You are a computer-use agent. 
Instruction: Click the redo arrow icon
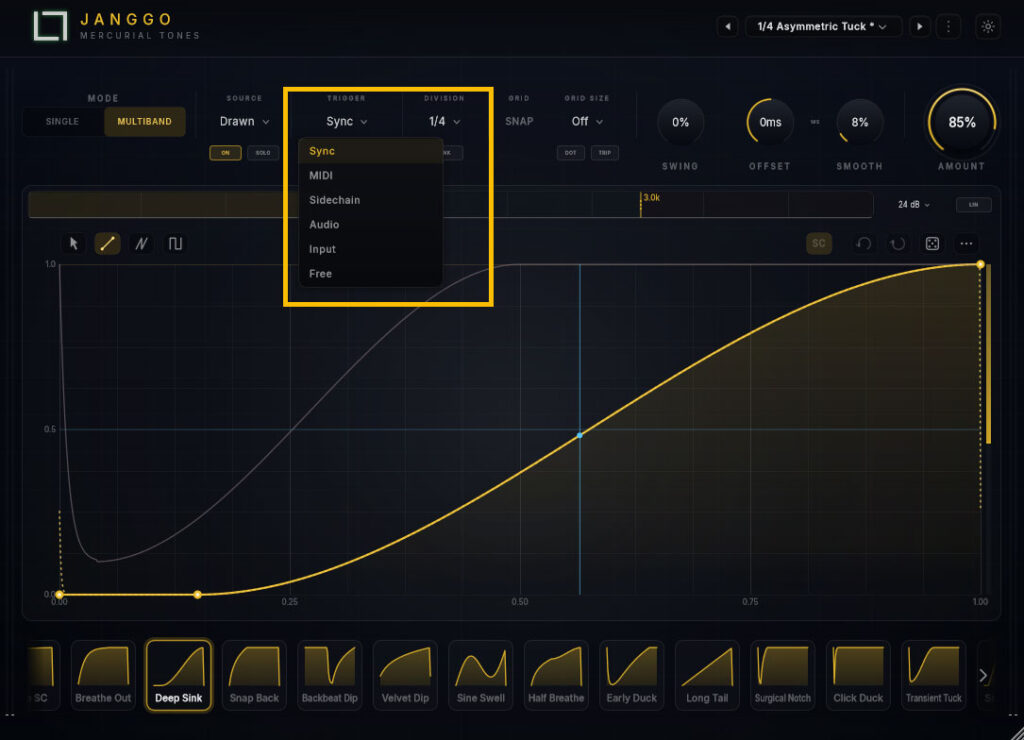coord(898,244)
